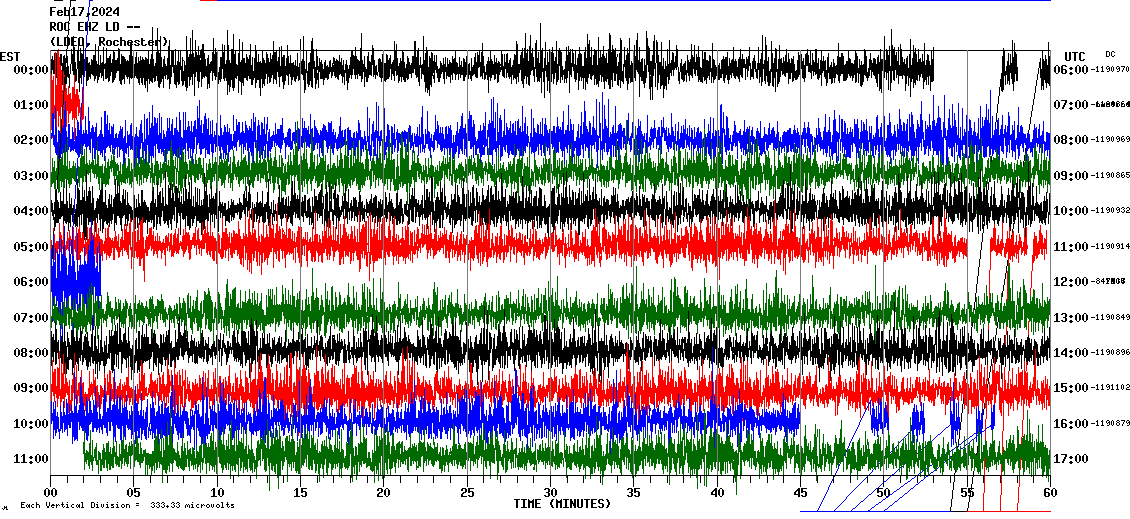
Task: Select the 12:00 UTC row label
Action: (1071, 282)
